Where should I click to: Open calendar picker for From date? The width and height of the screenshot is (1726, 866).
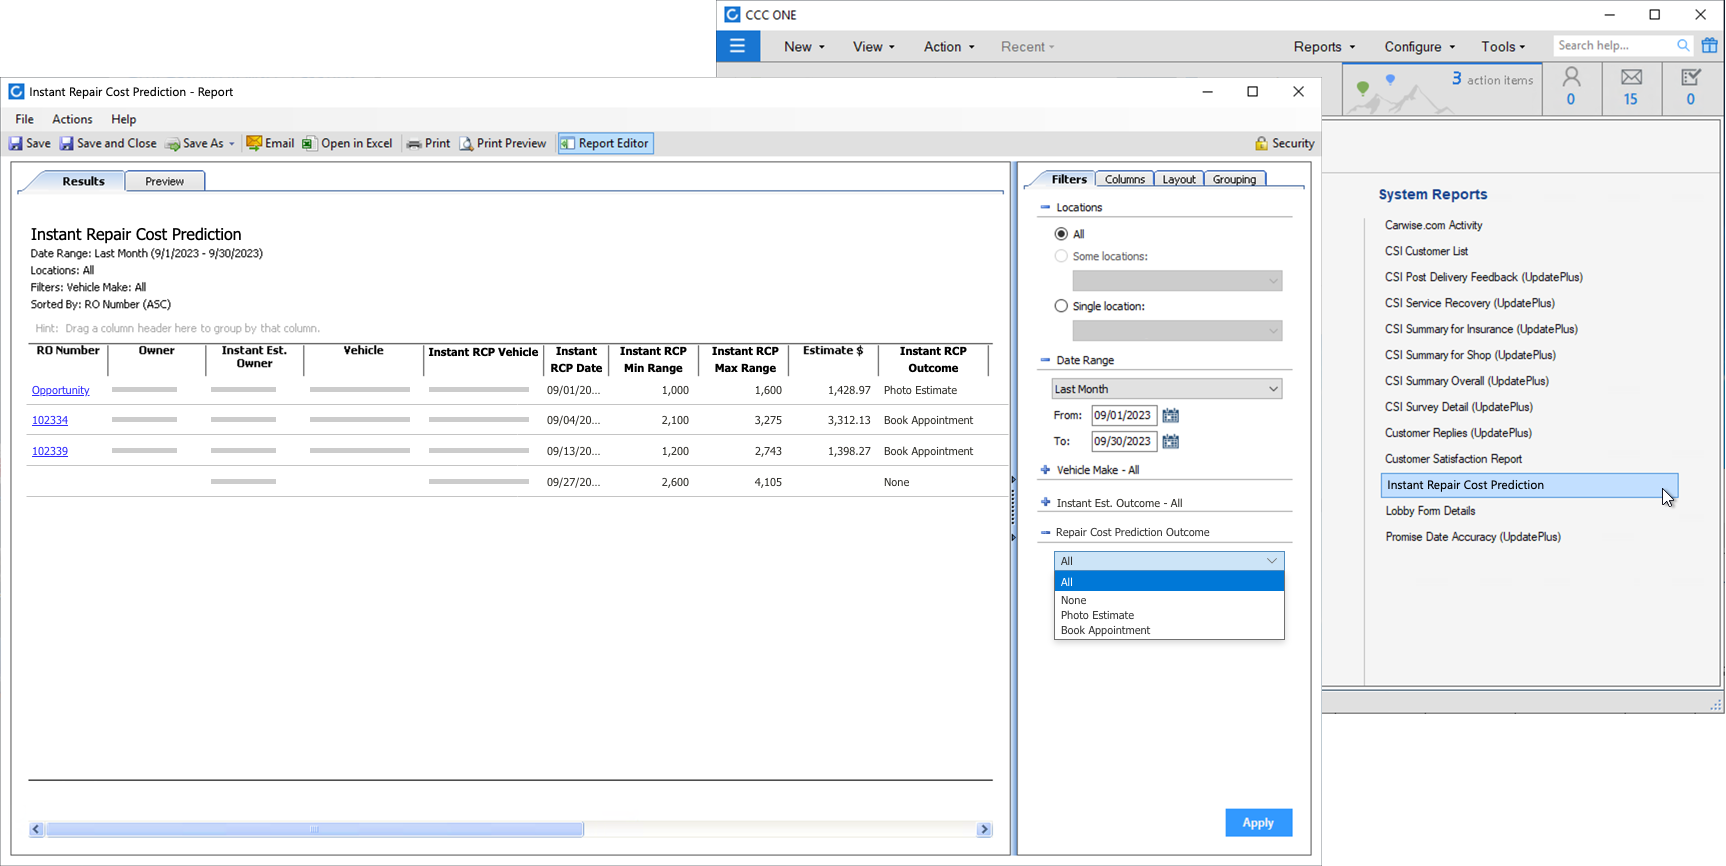(x=1171, y=416)
